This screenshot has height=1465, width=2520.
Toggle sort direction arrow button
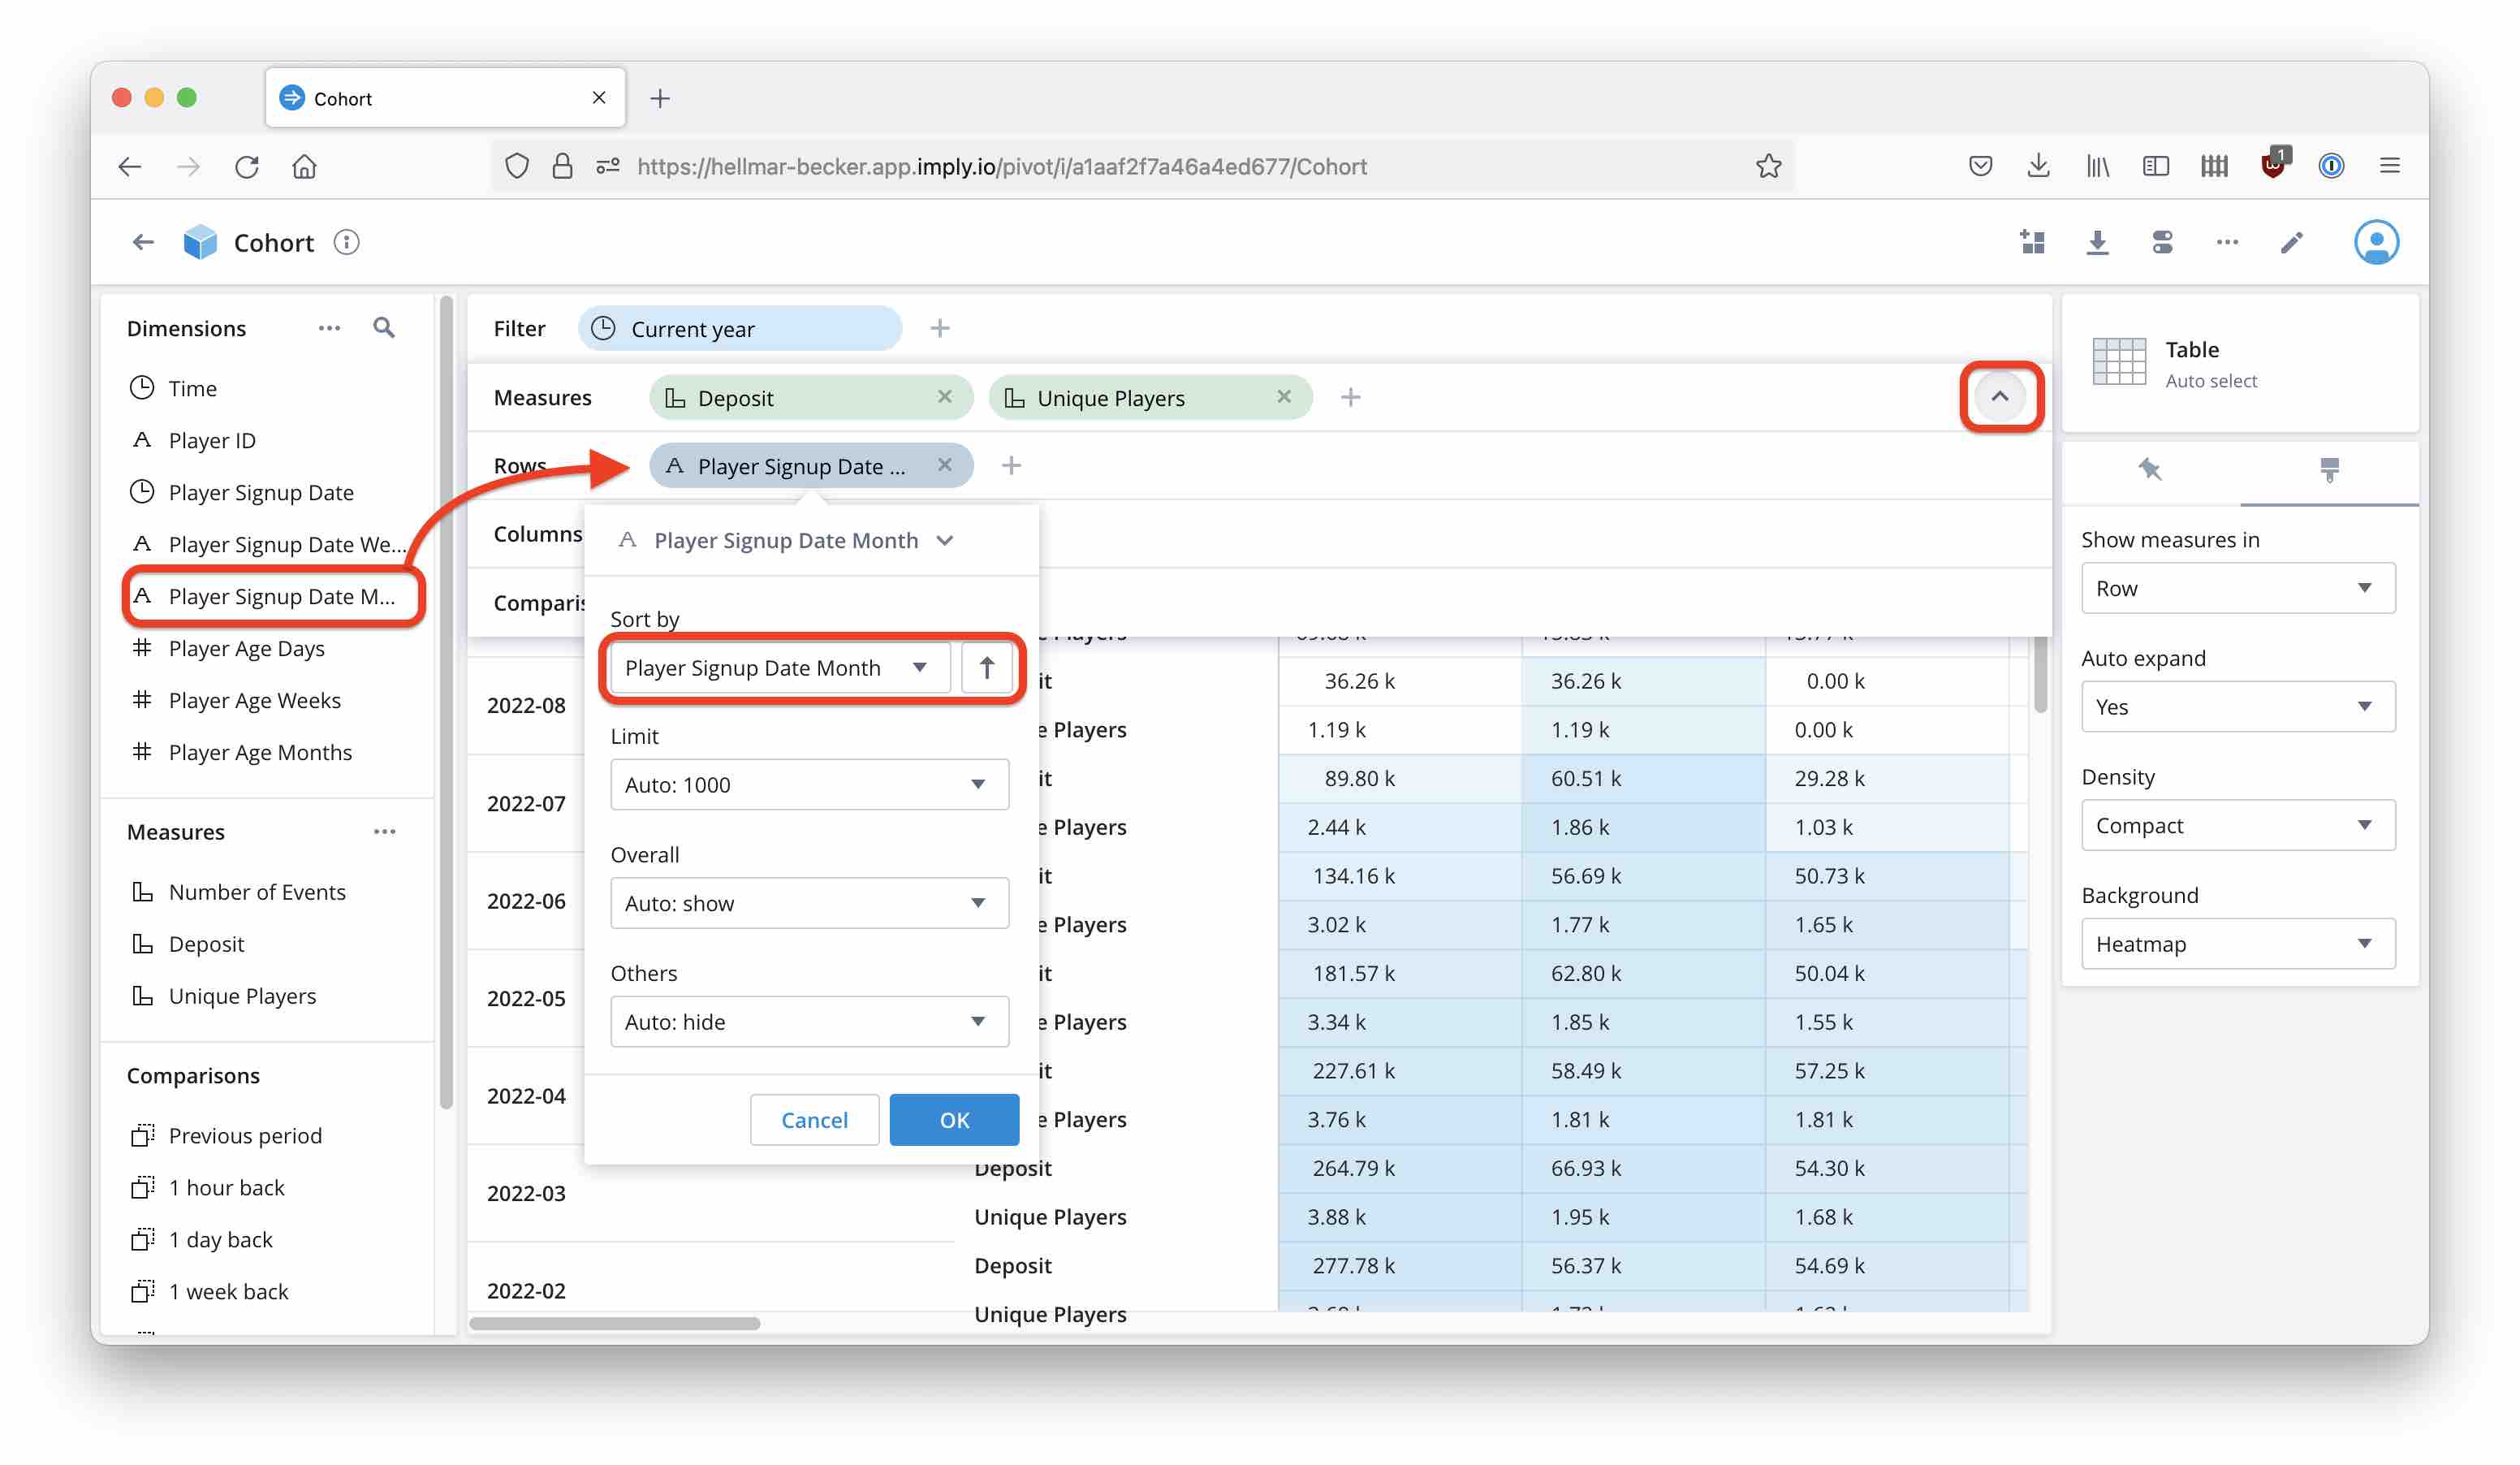pos(986,668)
